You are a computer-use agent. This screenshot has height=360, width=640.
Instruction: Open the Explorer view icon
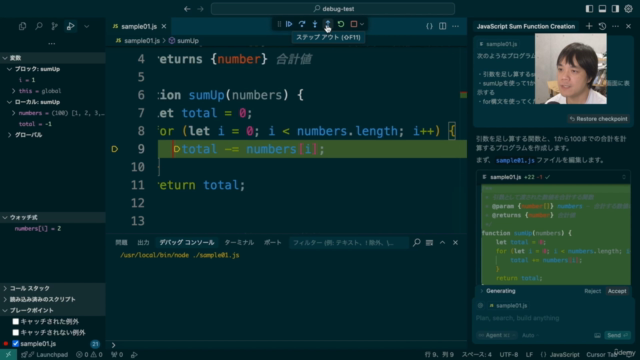click(22, 26)
